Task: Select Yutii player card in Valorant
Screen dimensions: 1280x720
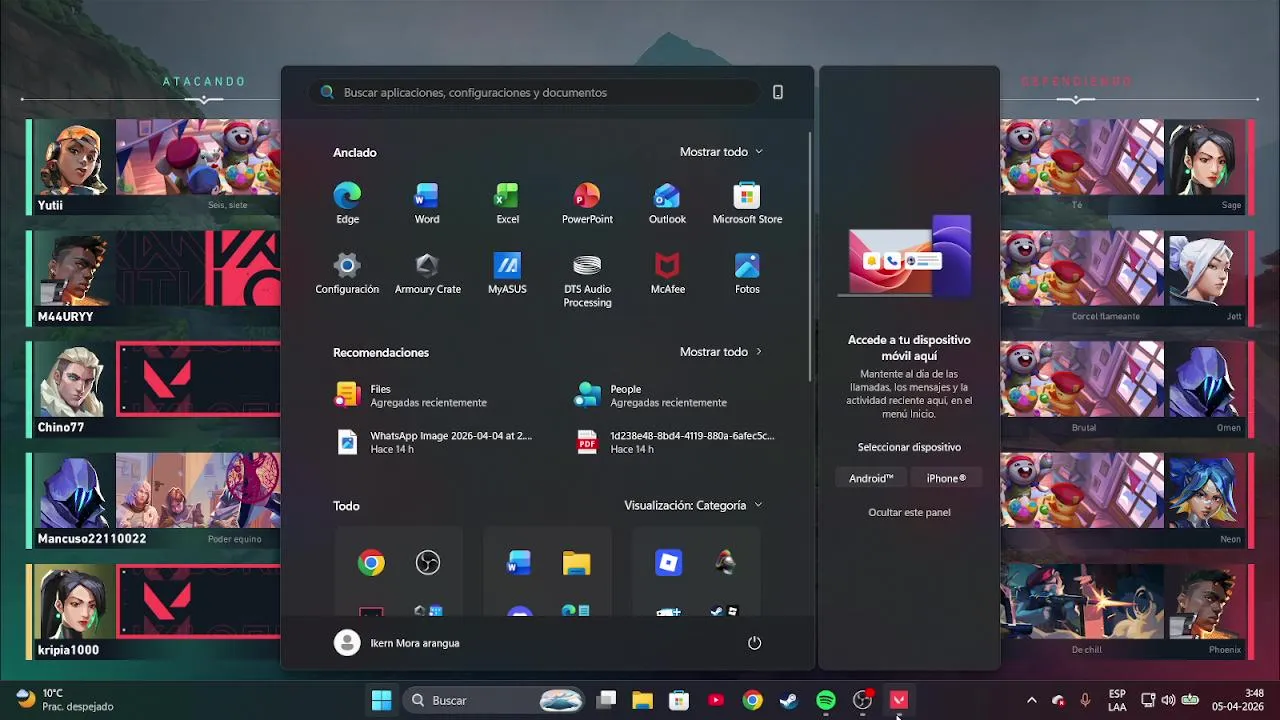Action: tap(153, 166)
